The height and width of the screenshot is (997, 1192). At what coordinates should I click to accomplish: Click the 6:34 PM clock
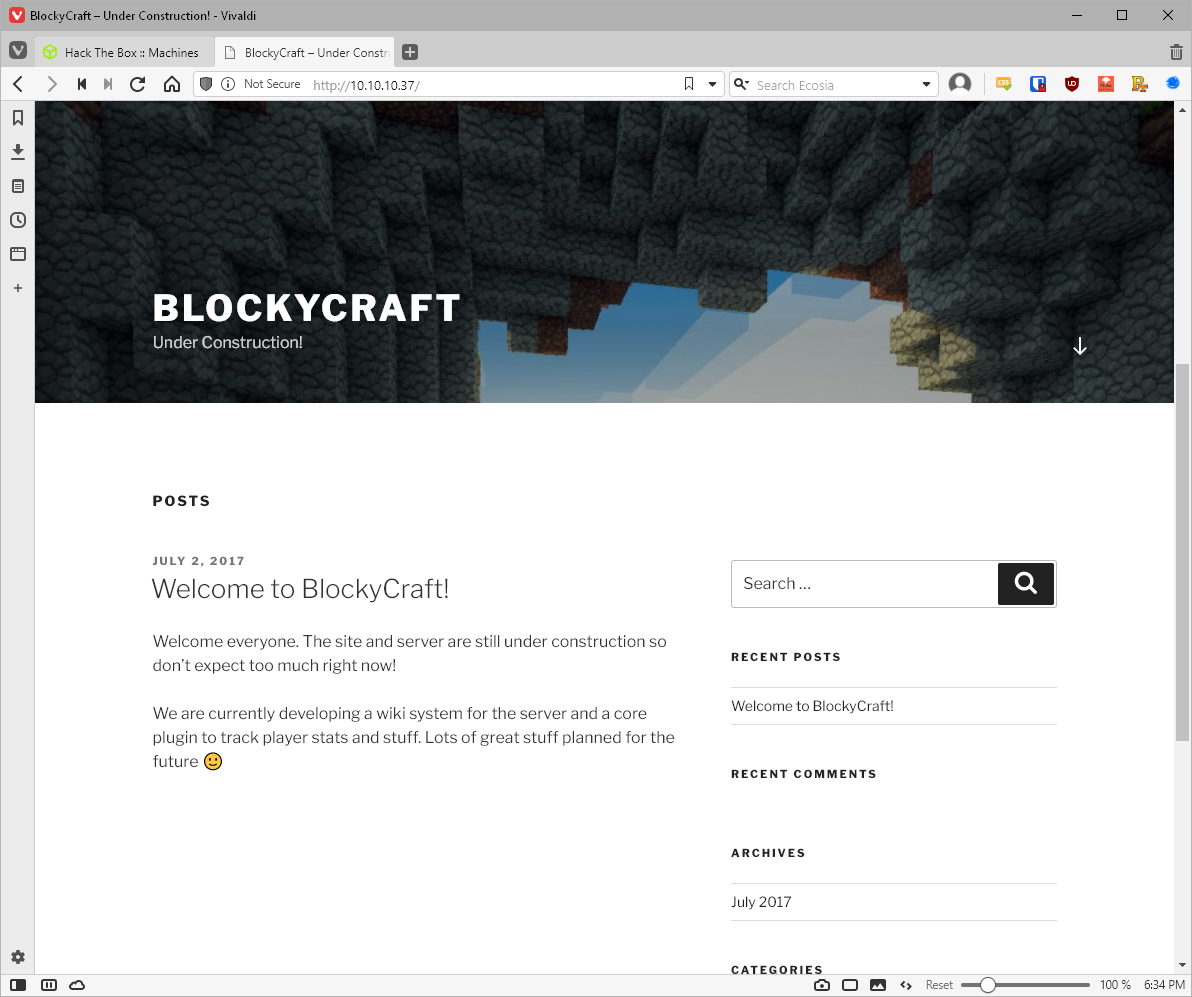coord(1164,985)
